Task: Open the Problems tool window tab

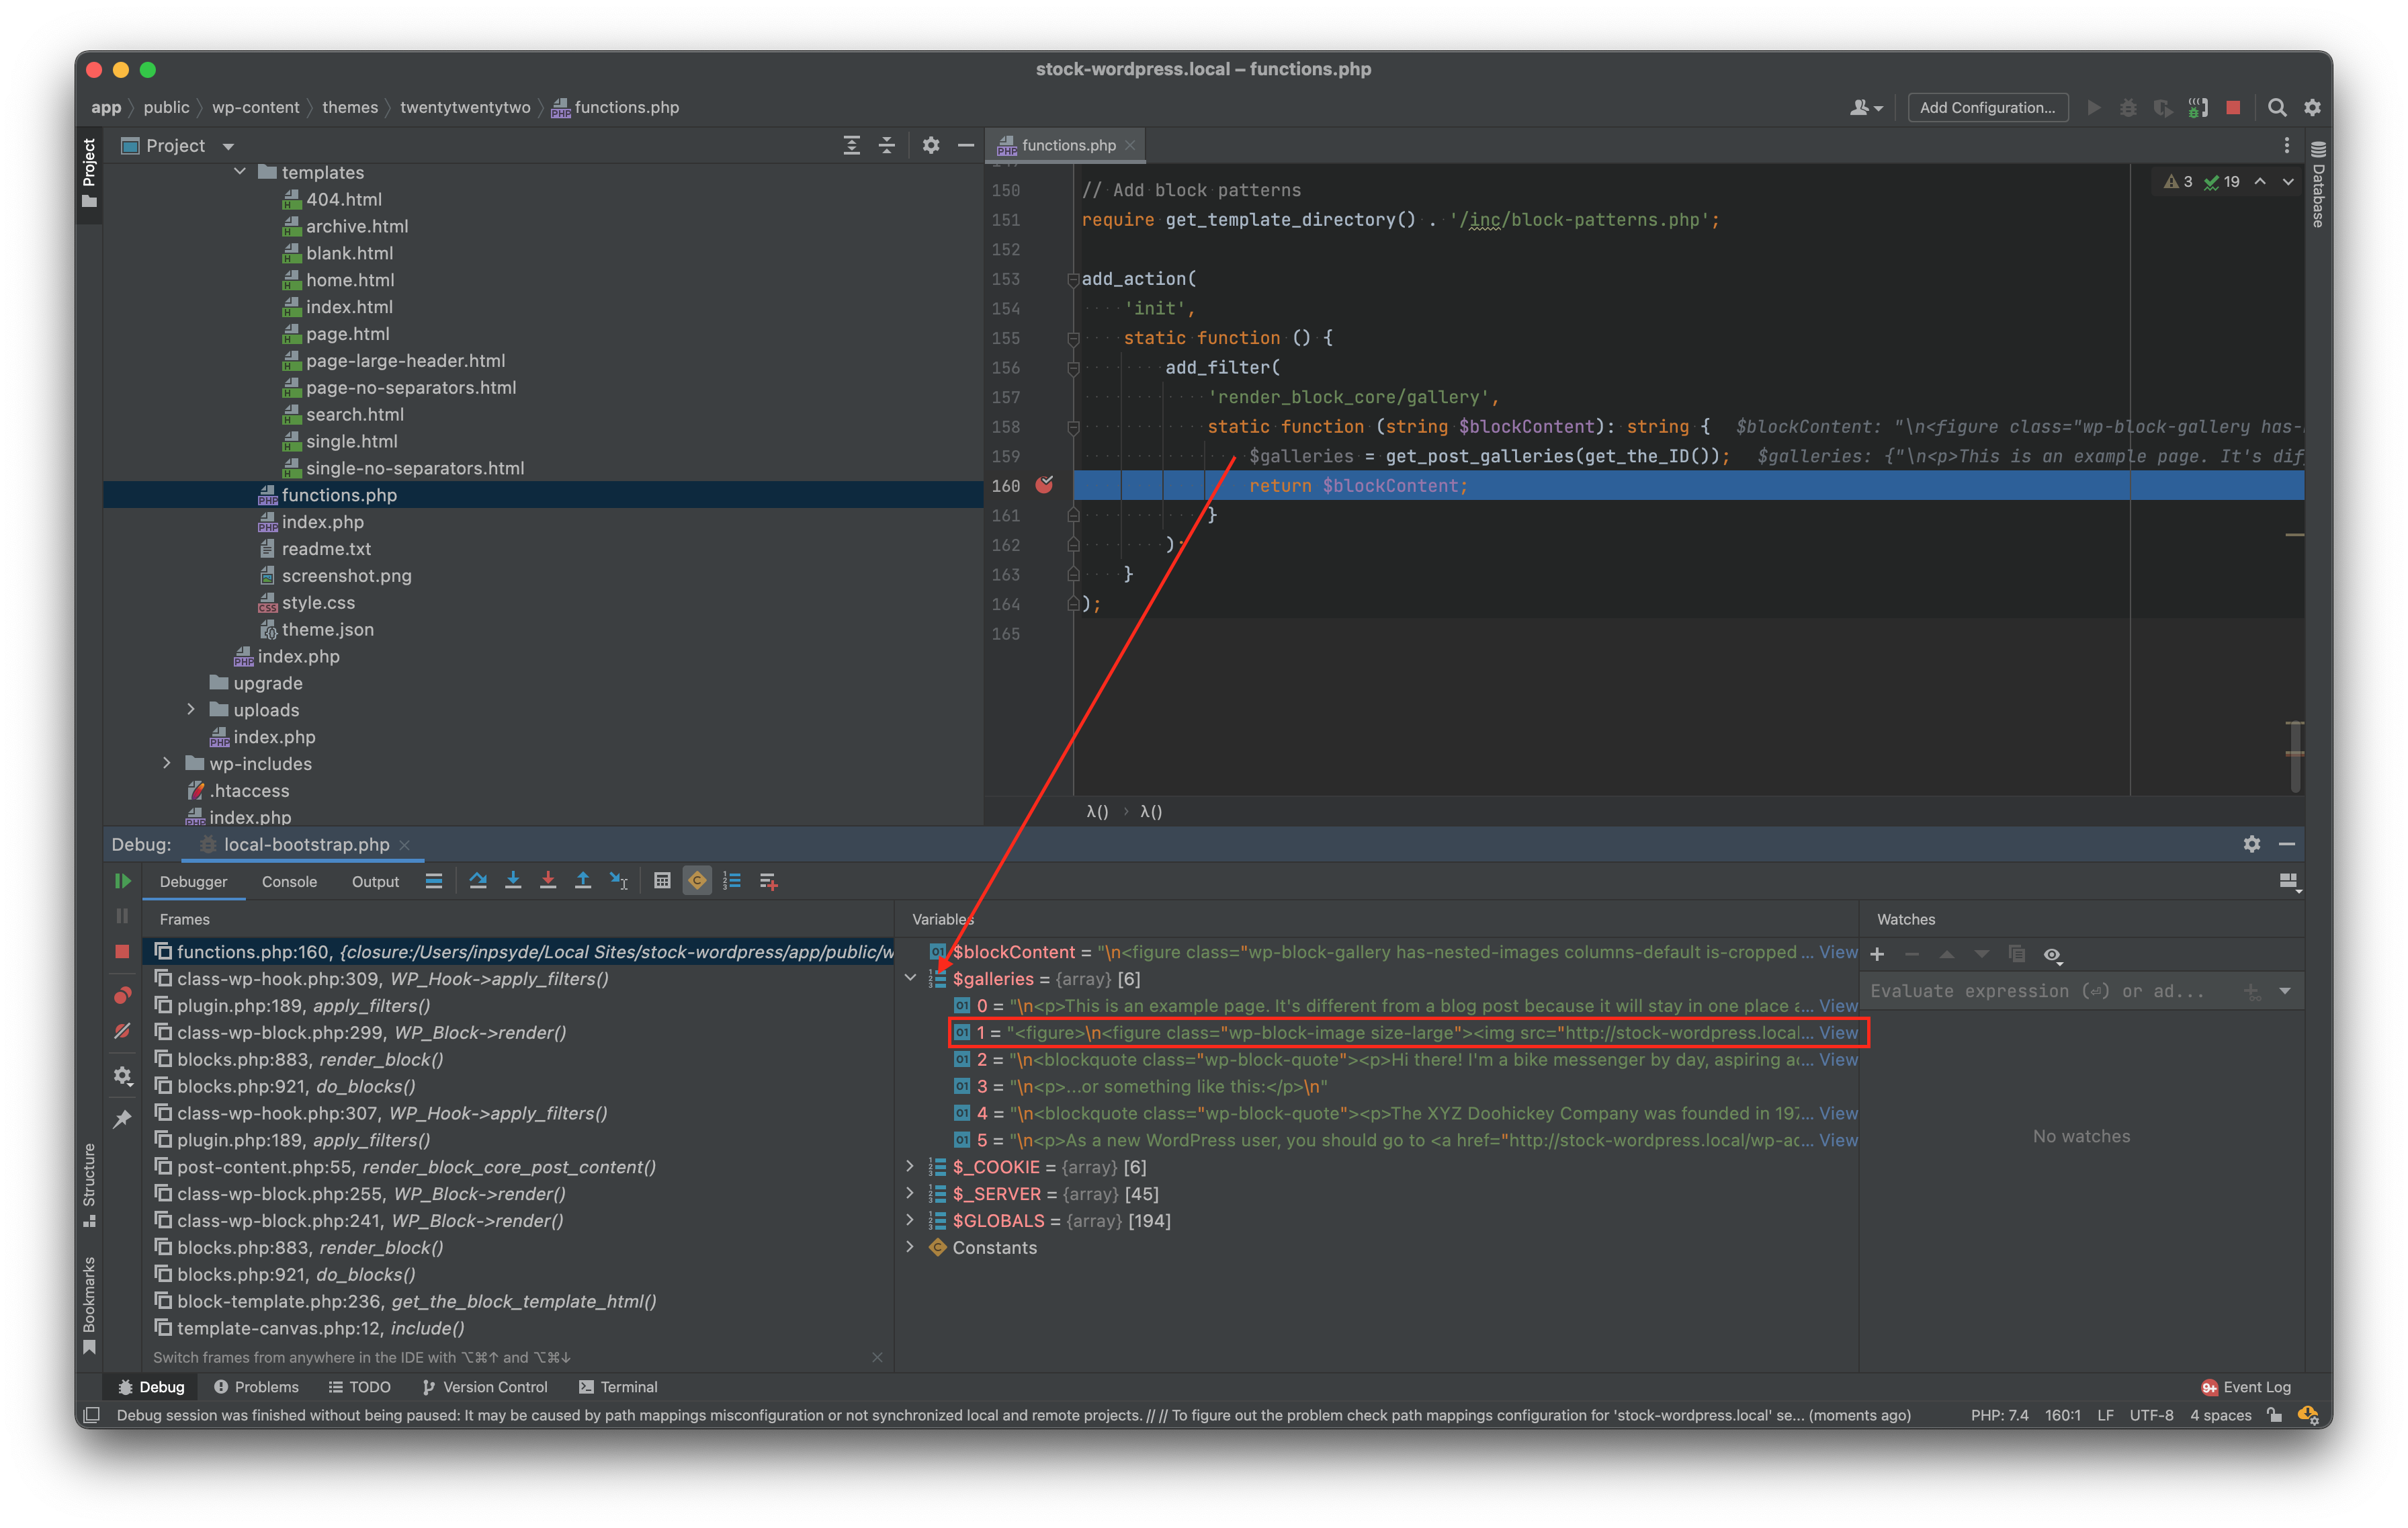Action: coord(256,1387)
